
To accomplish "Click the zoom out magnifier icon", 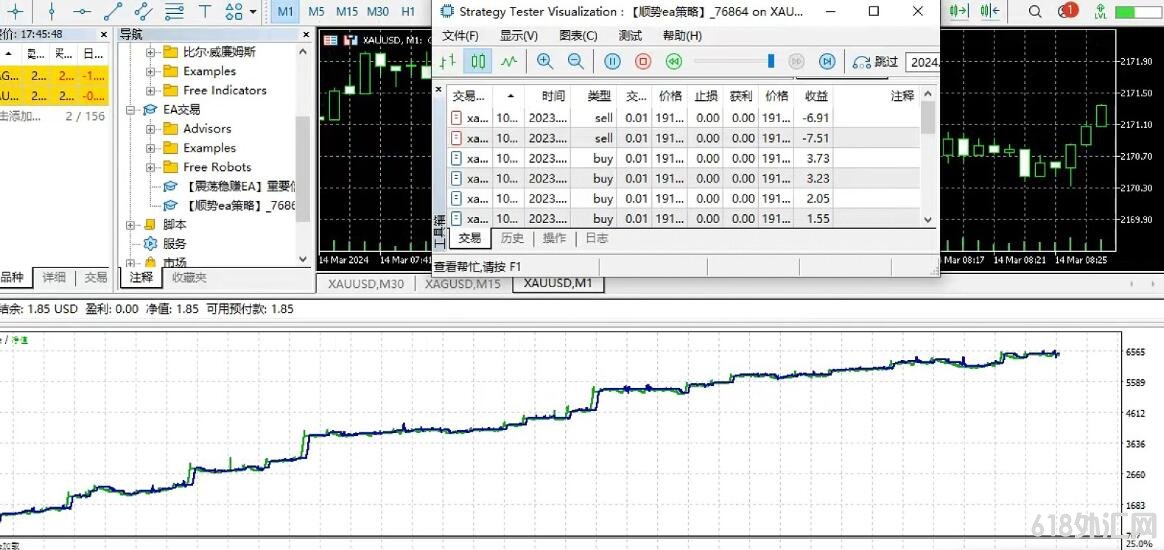I will point(575,61).
